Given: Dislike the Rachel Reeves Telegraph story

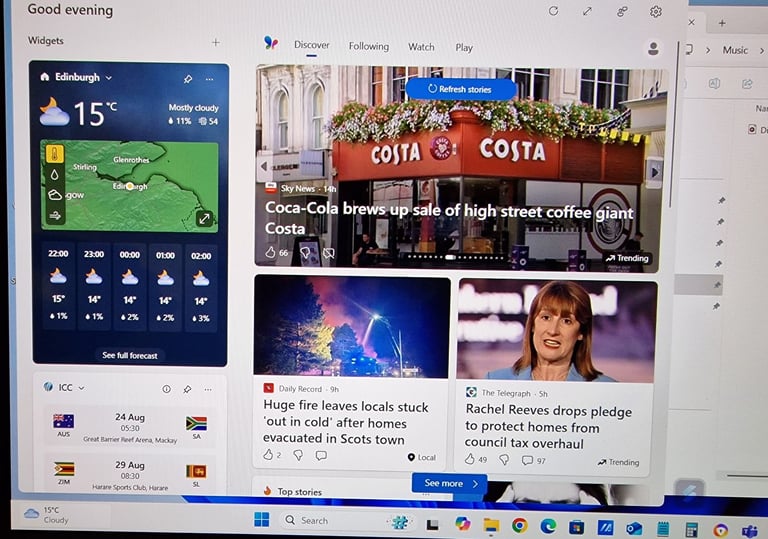Looking at the screenshot, I should point(504,460).
